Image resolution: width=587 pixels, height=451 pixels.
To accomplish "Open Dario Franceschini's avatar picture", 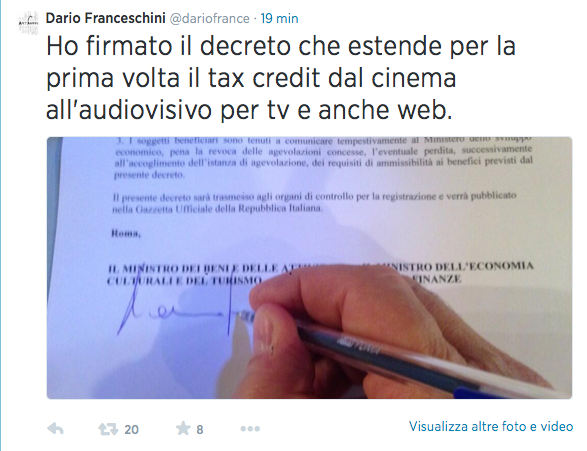I will click(x=28, y=22).
